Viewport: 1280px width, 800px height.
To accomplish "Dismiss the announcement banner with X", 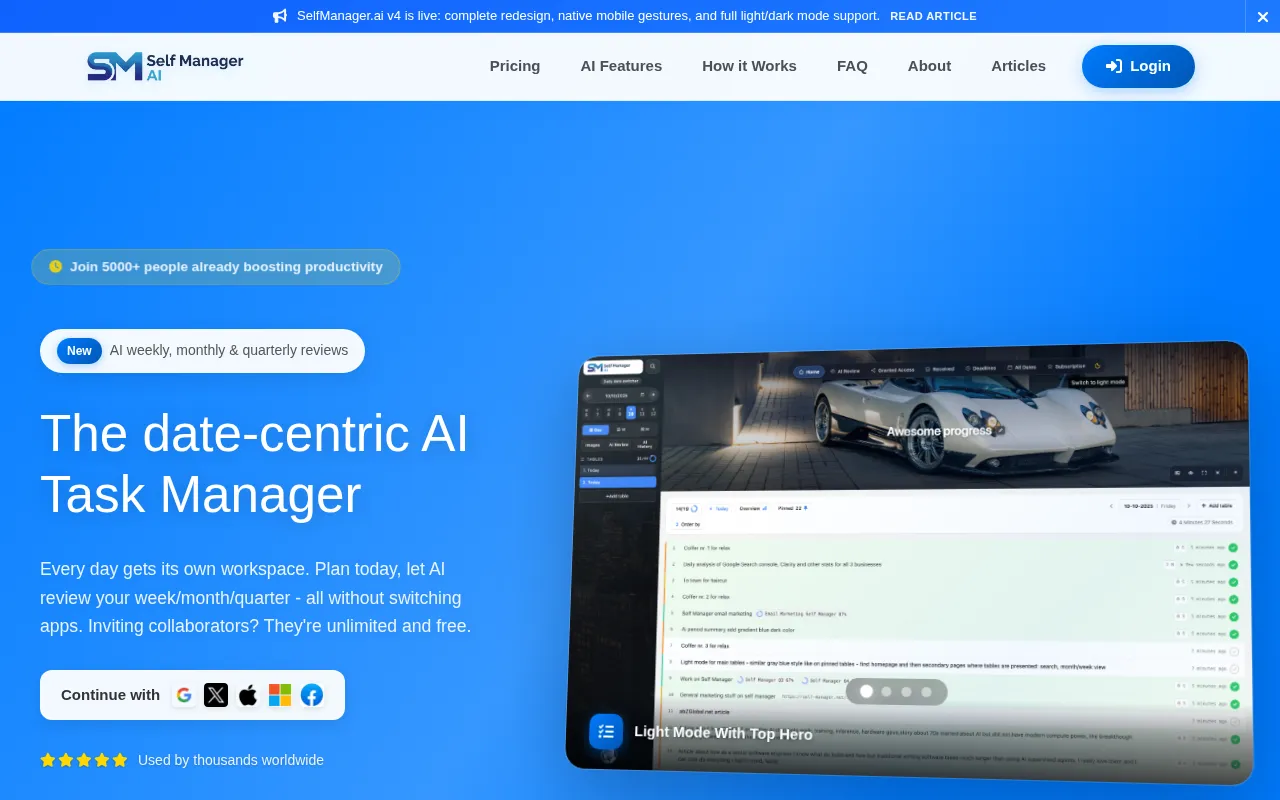I will 1262,17.
